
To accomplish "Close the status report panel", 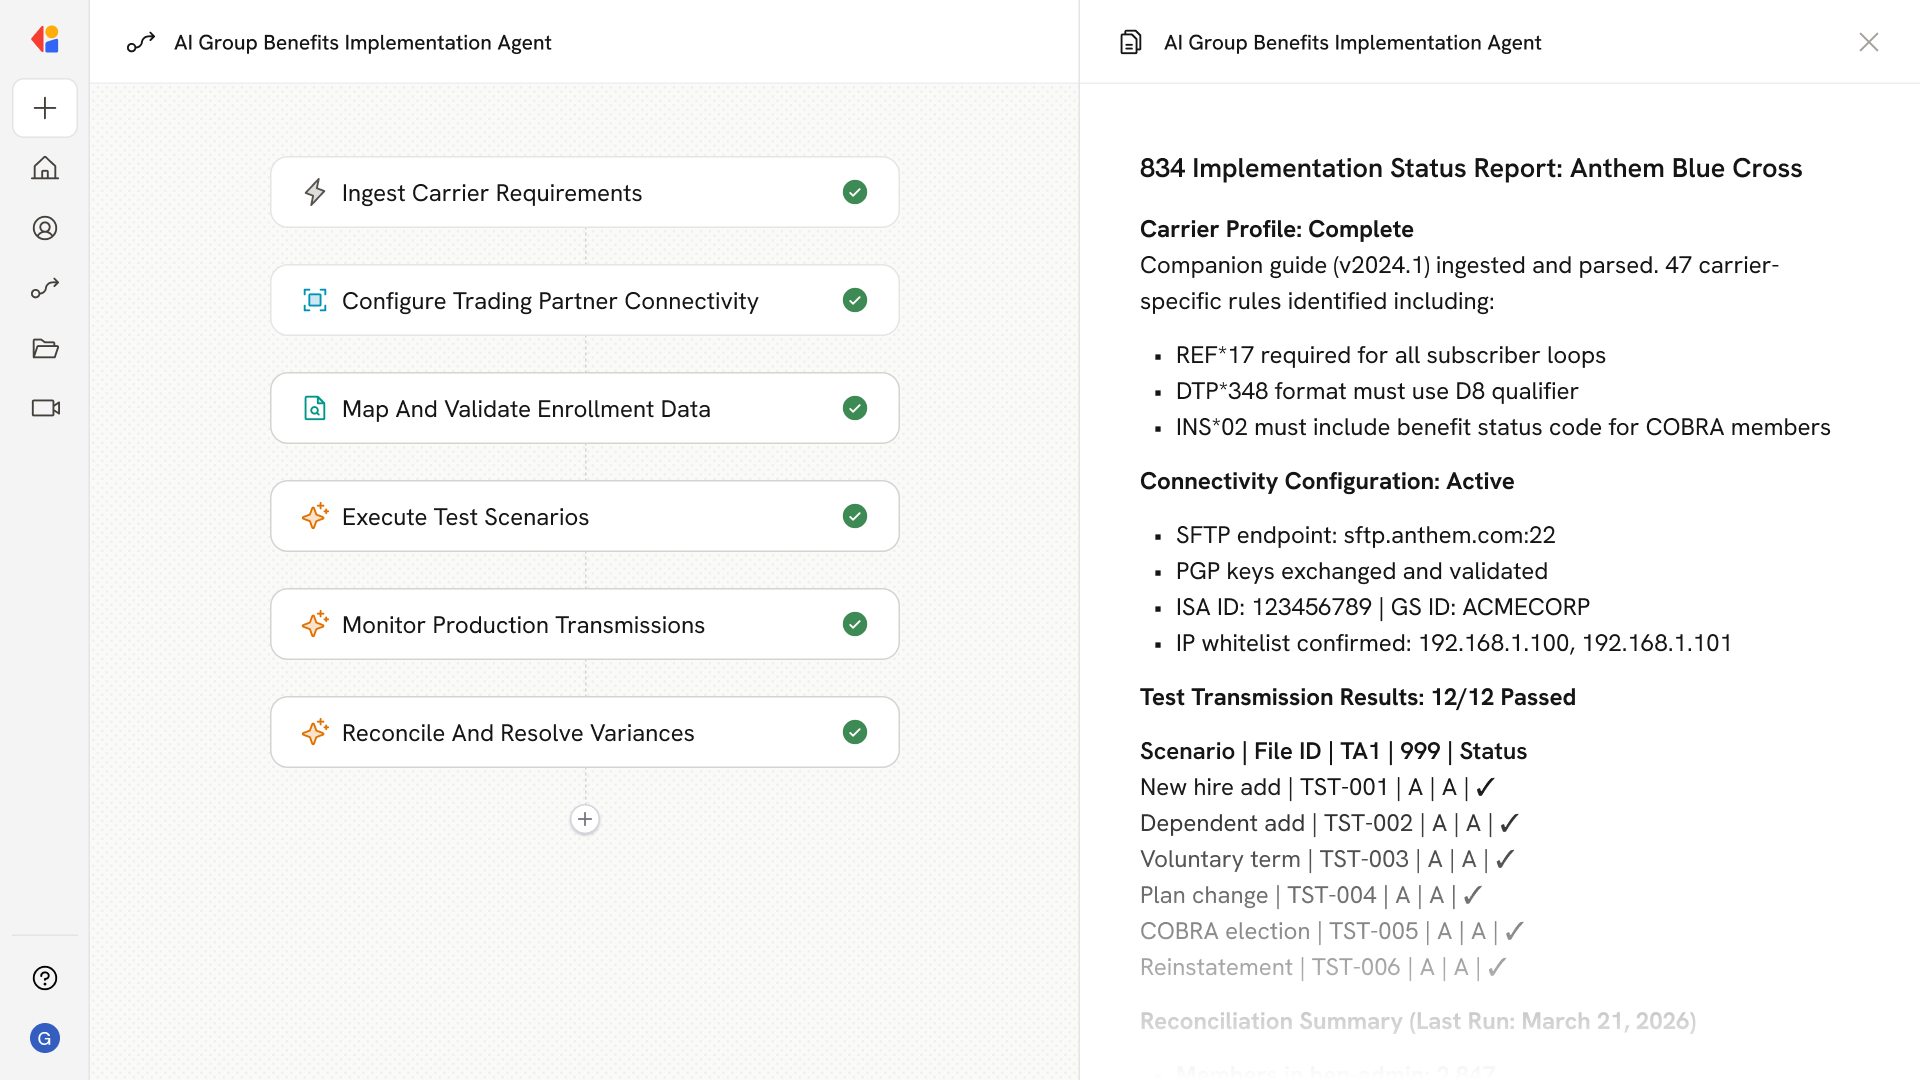I will [x=1868, y=42].
